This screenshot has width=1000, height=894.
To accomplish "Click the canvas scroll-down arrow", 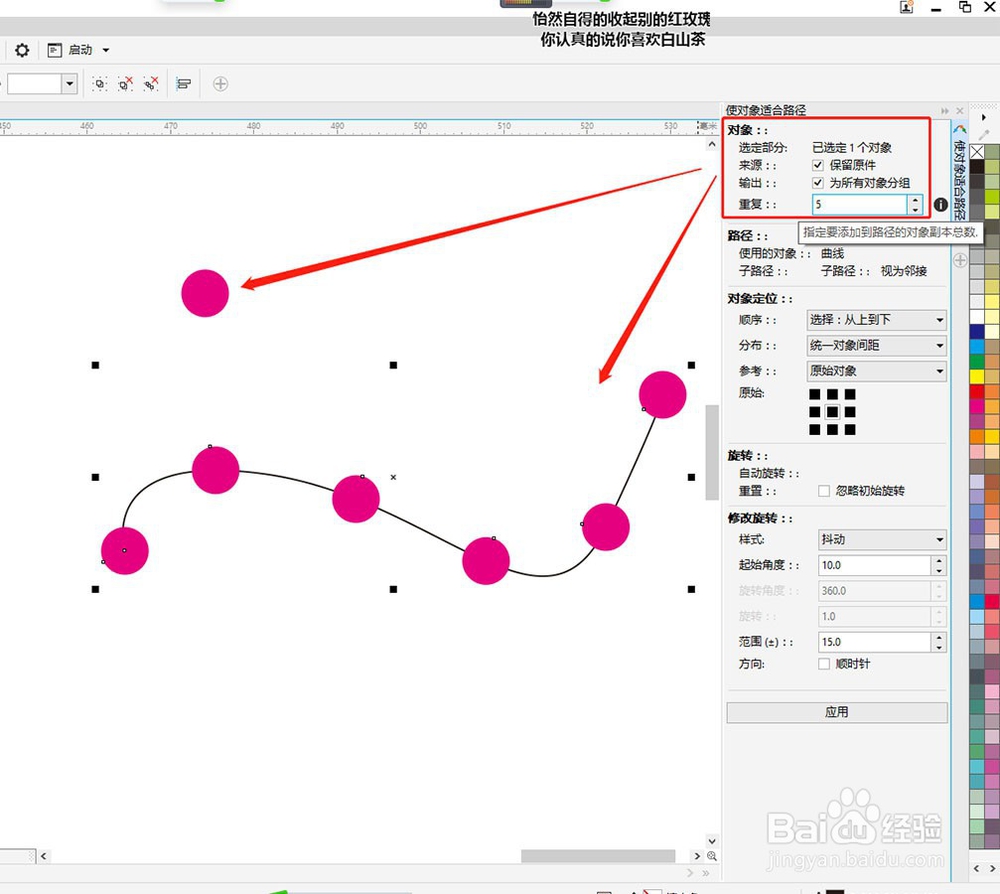I will click(x=712, y=841).
